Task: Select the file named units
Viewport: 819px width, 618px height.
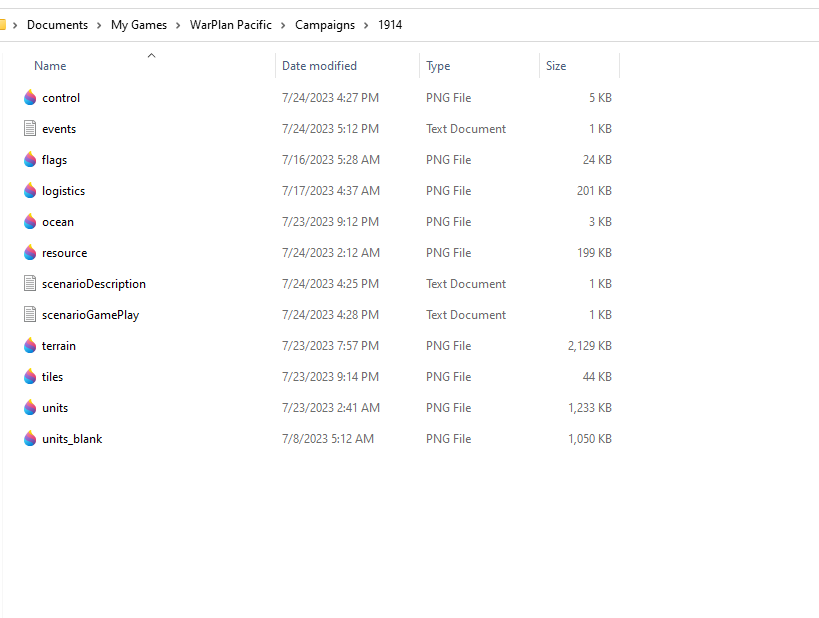Action: 55,407
